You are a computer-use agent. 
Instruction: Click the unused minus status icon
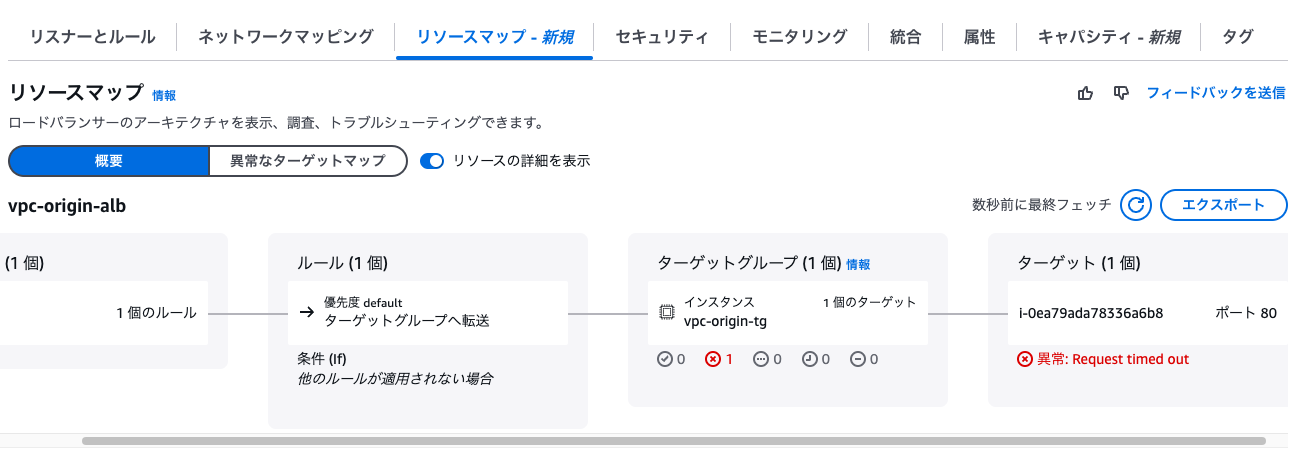click(x=858, y=359)
